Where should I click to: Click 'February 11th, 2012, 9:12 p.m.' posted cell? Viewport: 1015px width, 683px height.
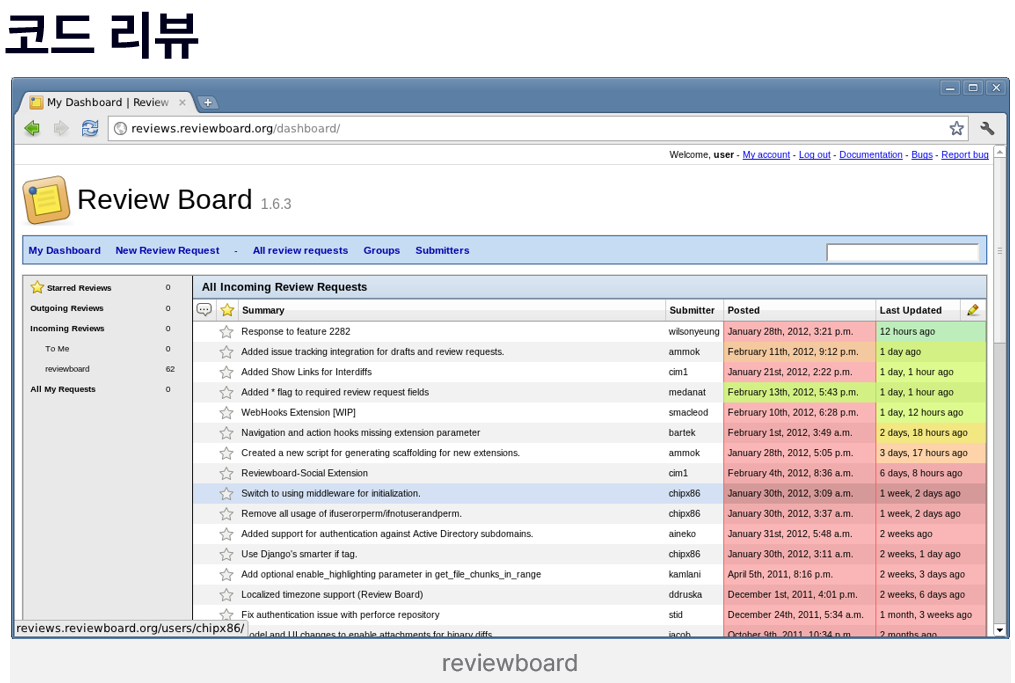[x=799, y=352]
